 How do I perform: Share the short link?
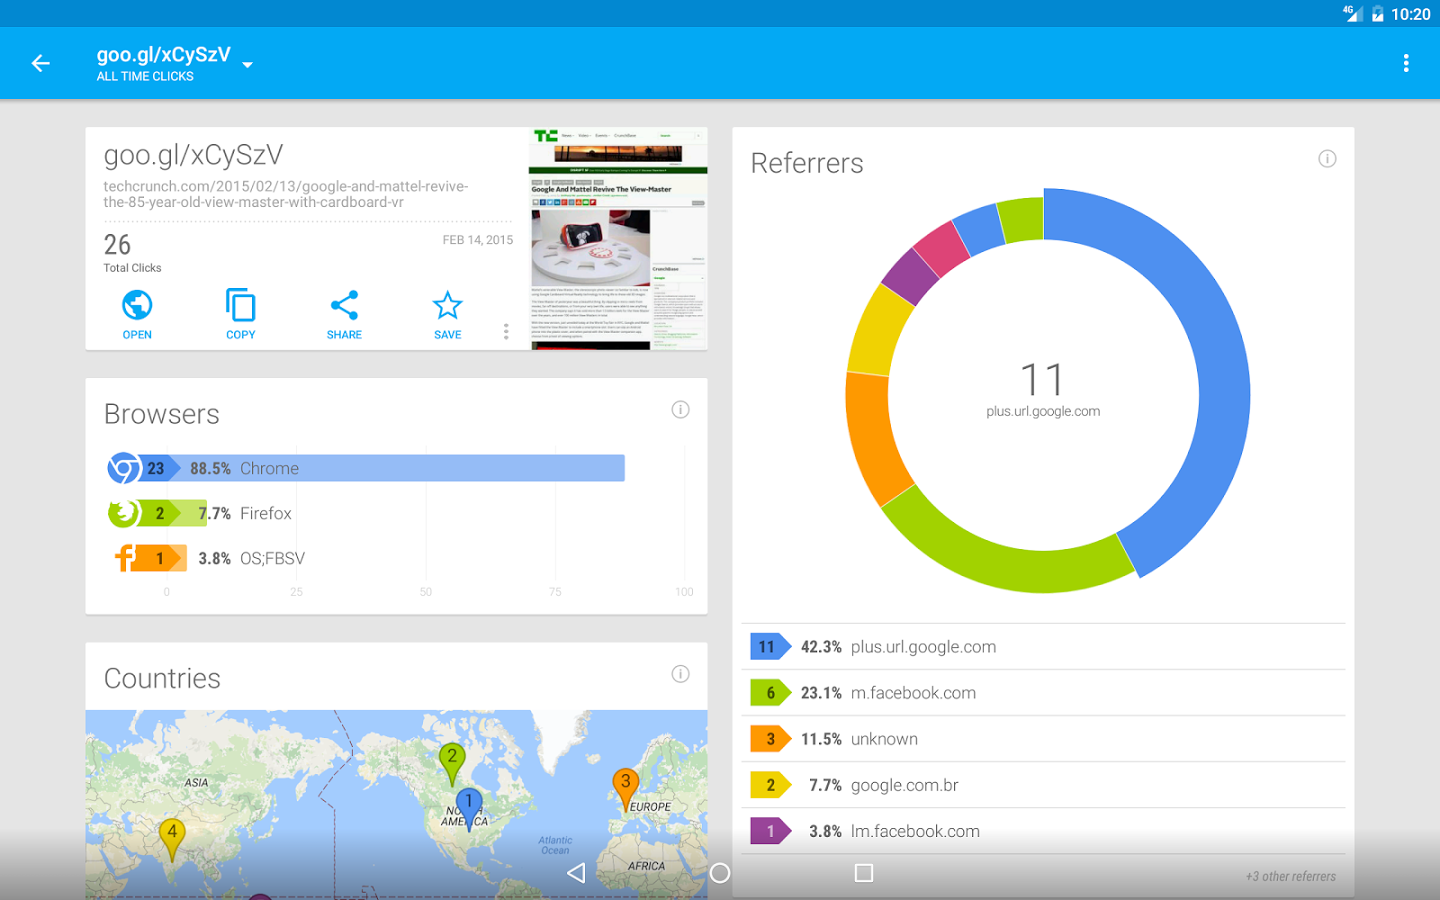pos(344,314)
